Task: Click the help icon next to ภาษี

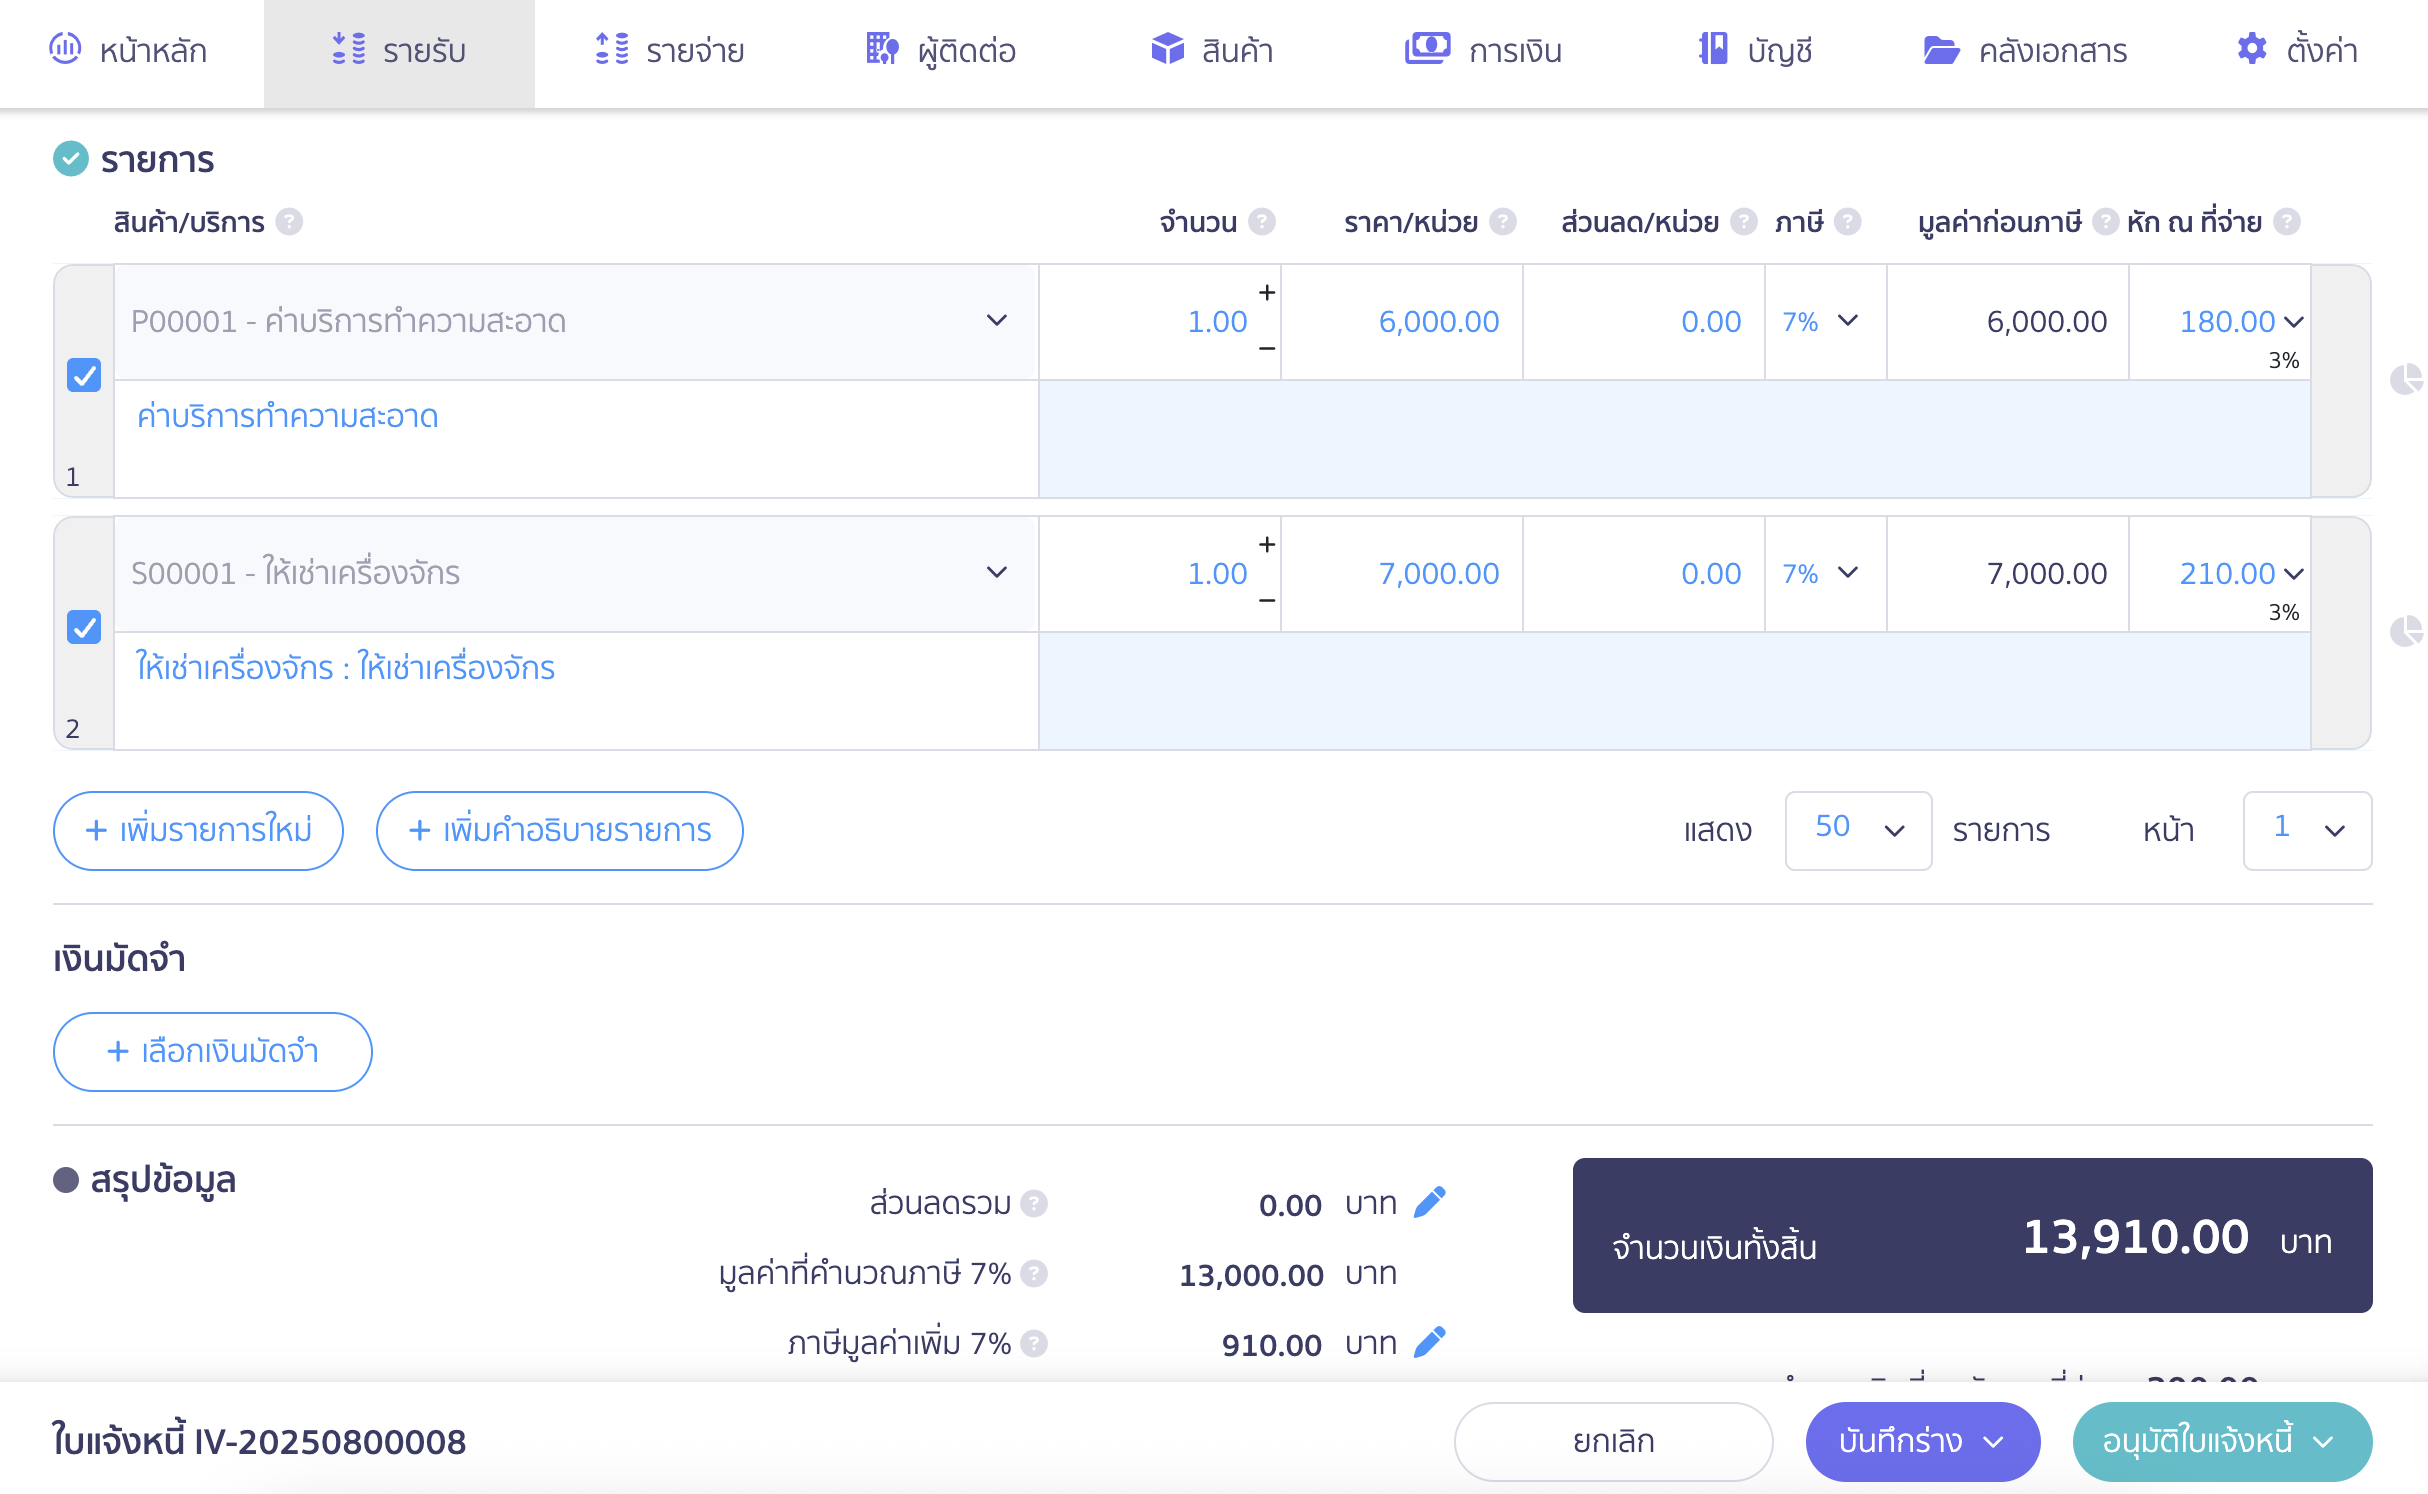Action: tap(1848, 222)
